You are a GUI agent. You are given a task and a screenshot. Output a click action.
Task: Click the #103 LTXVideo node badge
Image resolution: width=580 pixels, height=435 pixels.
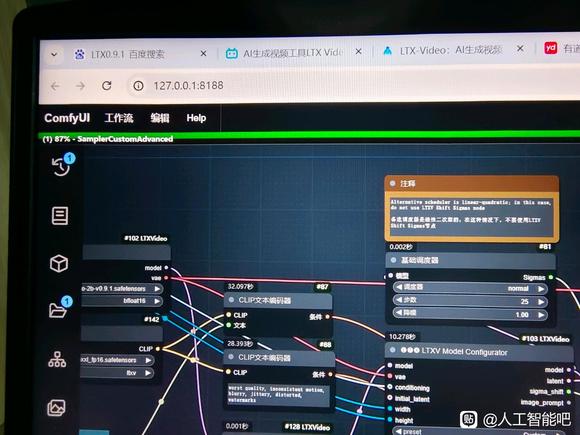pos(546,339)
